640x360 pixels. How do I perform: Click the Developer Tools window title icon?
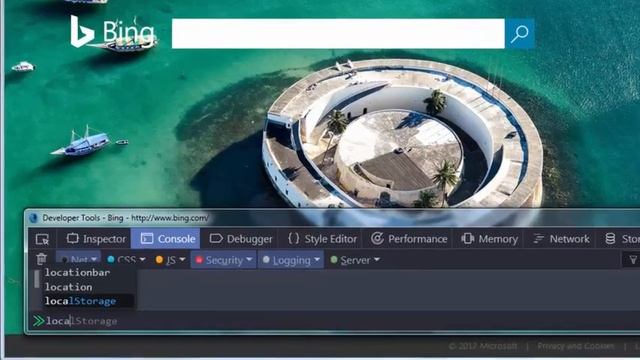click(33, 218)
